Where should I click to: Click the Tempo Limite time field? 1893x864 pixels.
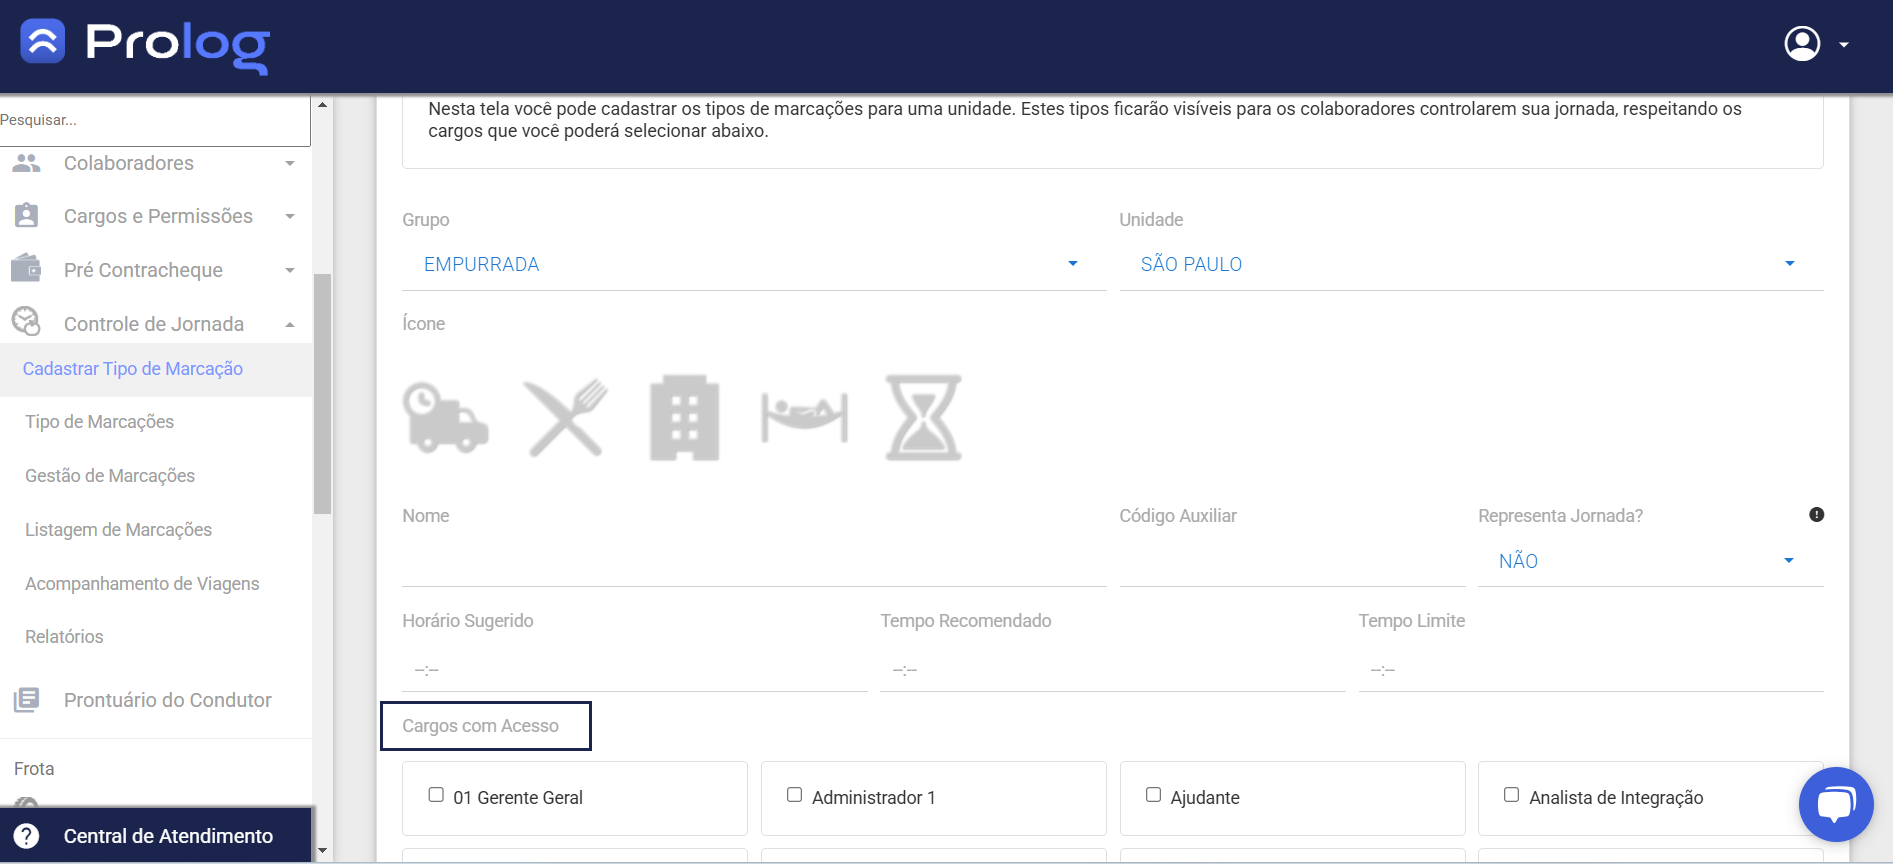[1590, 669]
